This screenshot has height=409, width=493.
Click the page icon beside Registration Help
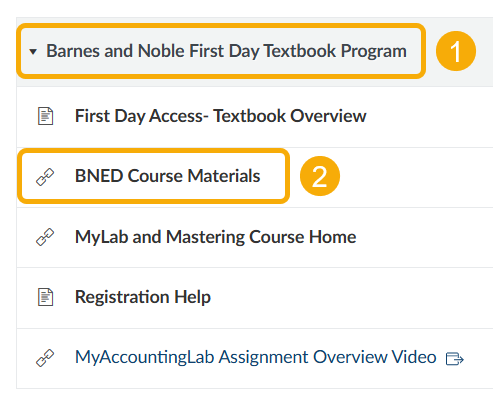(46, 297)
